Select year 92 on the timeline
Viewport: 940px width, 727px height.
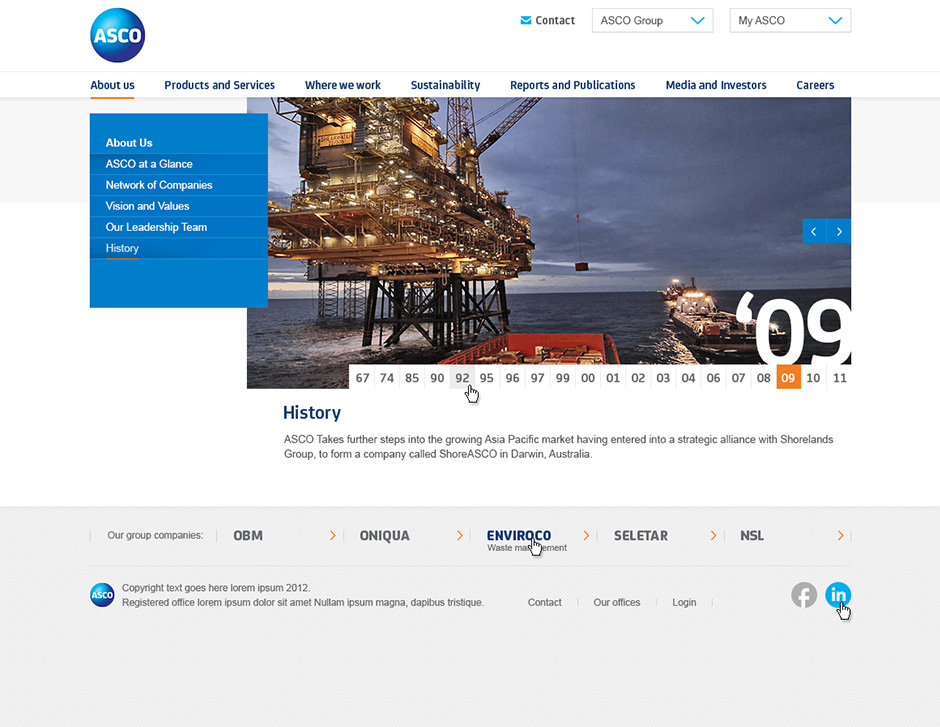click(x=462, y=378)
